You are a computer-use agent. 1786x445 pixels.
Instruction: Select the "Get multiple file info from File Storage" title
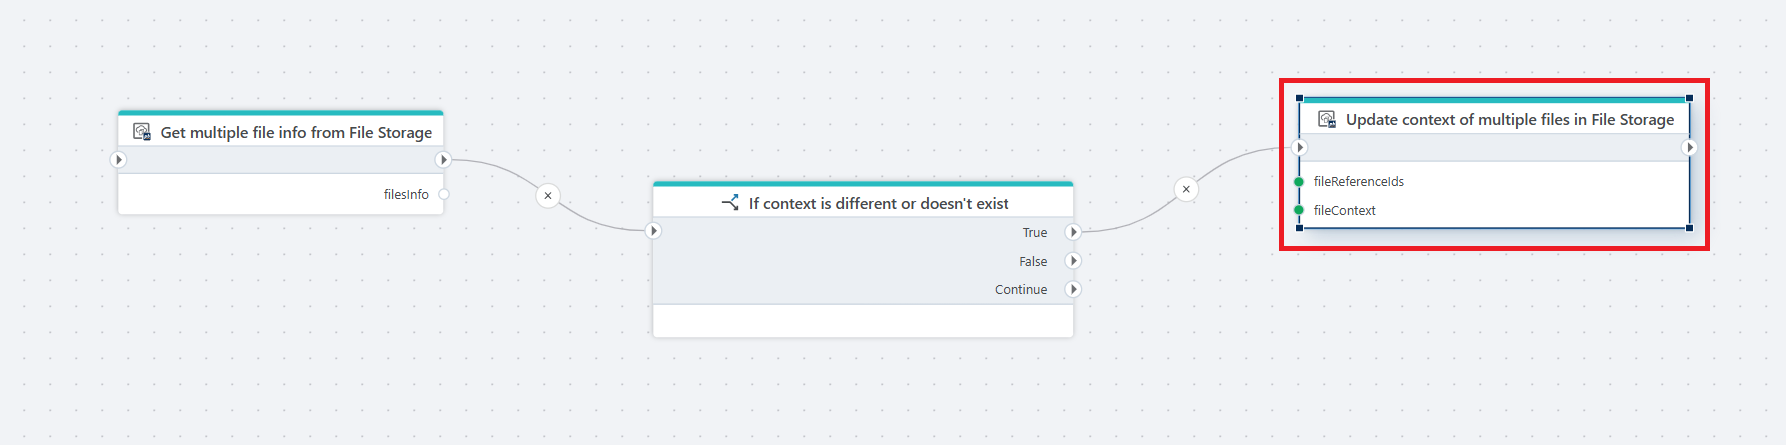click(x=296, y=132)
